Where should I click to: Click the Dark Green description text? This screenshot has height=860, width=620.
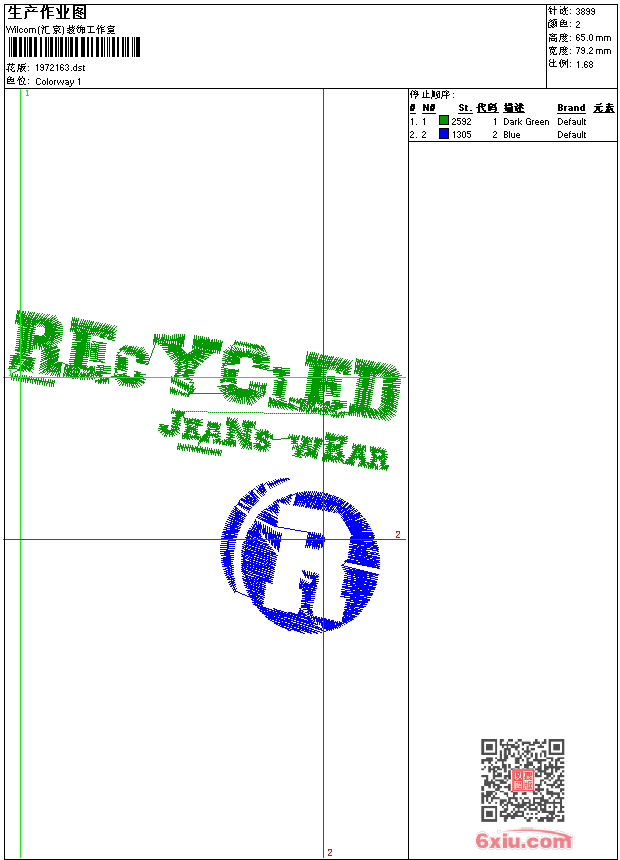click(x=526, y=122)
